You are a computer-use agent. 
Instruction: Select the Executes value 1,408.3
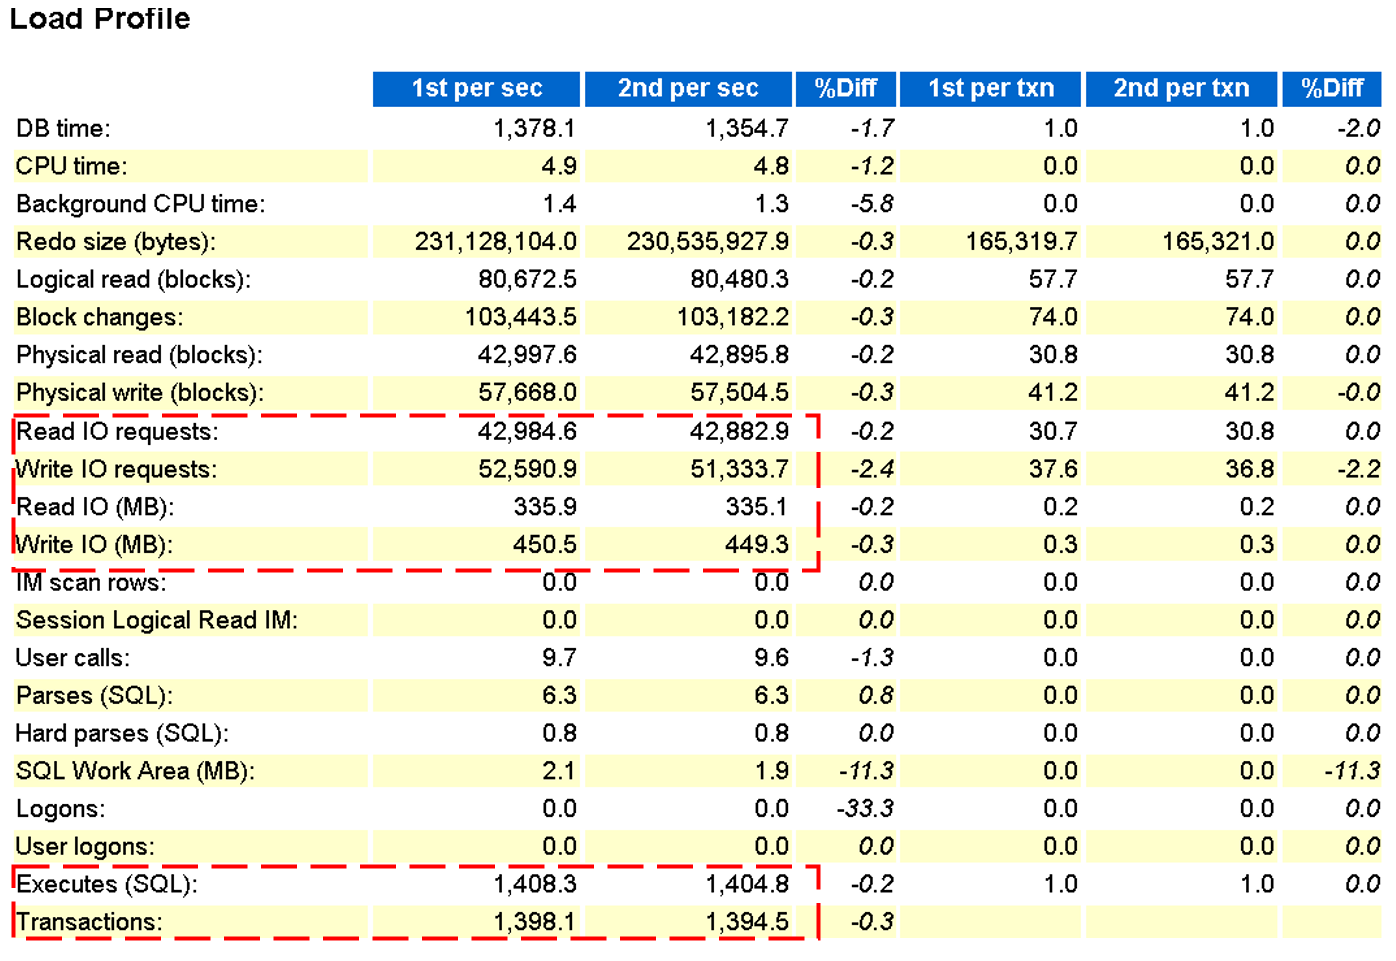point(534,885)
